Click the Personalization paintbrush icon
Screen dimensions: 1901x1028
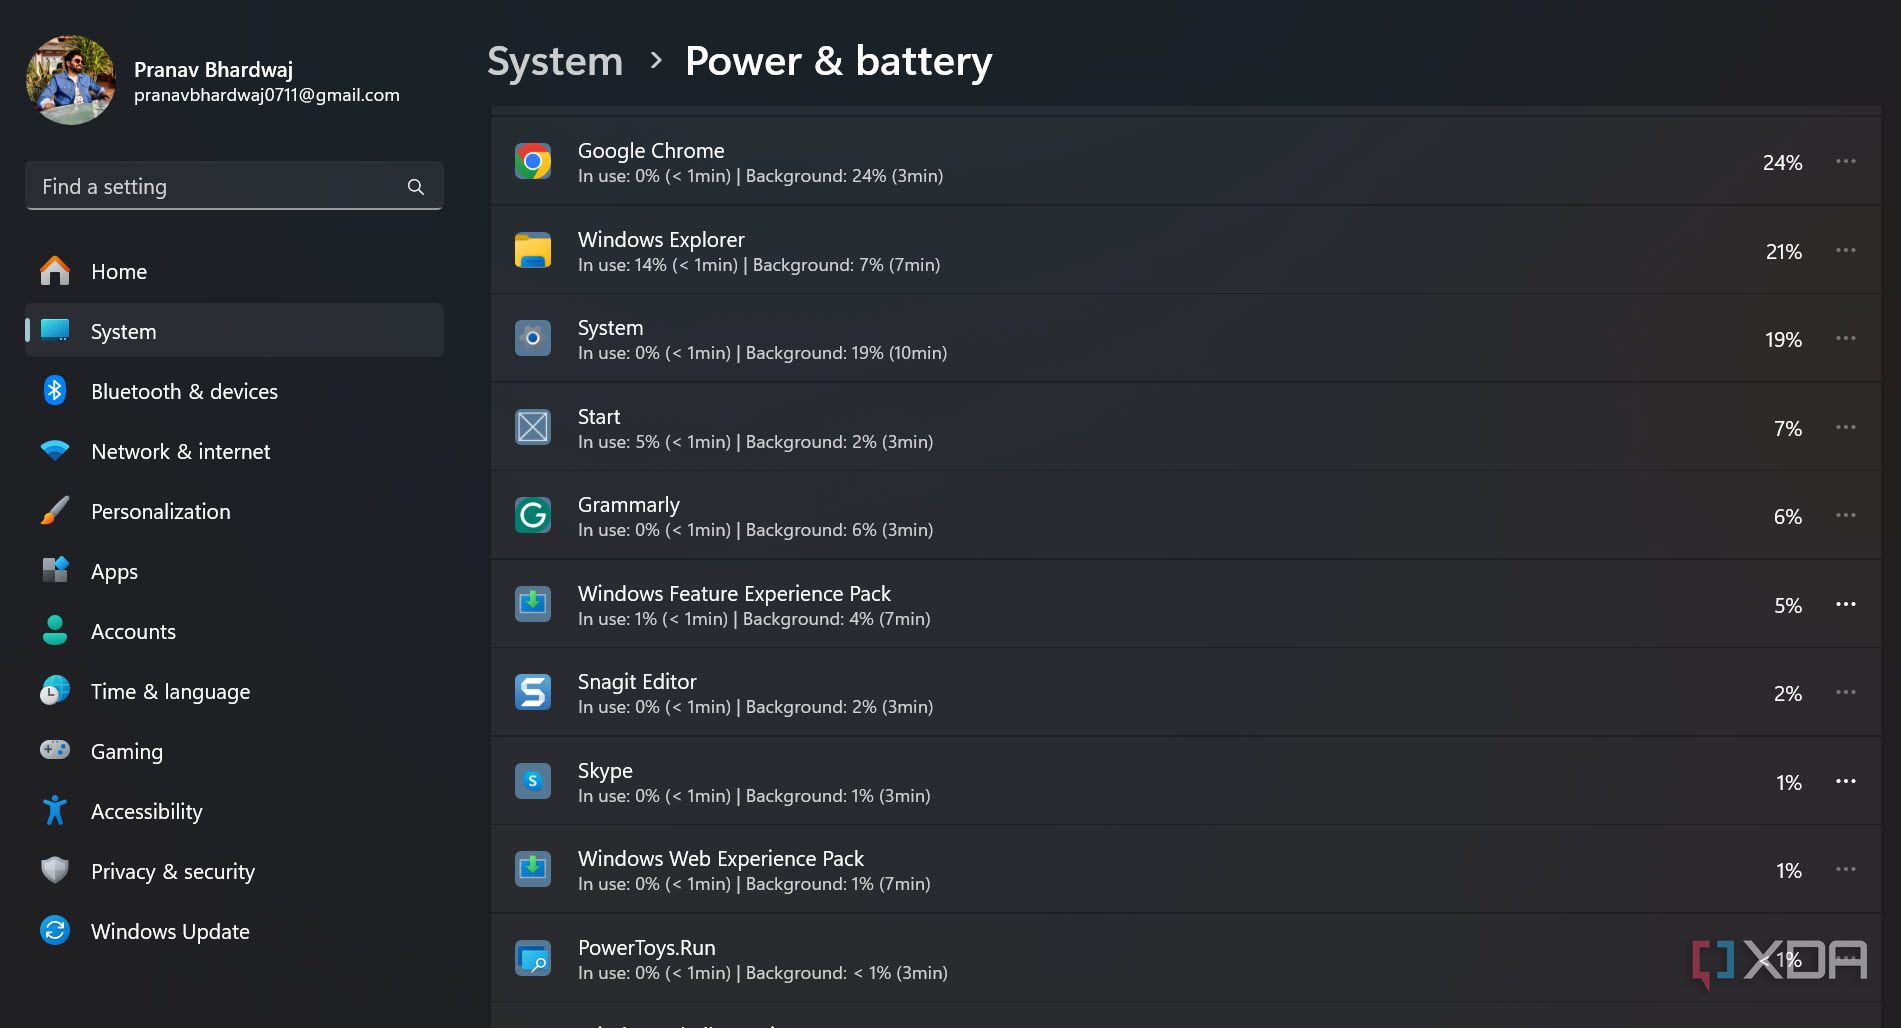click(55, 511)
